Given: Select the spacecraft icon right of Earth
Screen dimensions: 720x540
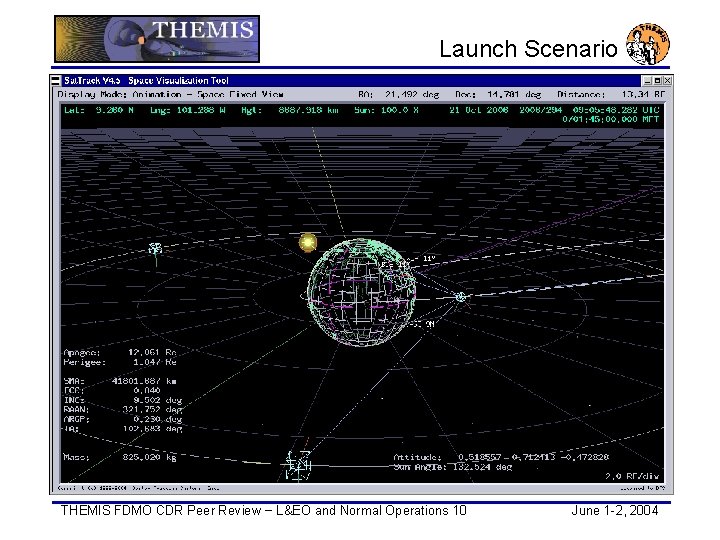Looking at the screenshot, I should coord(461,297).
